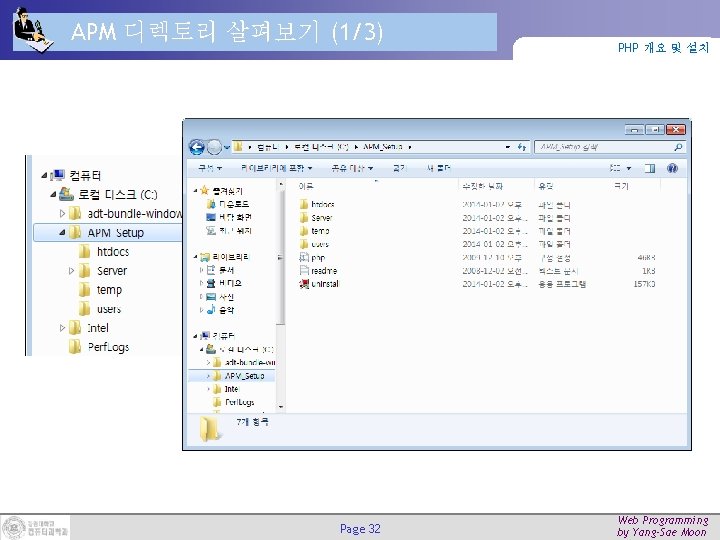
Task: Sort by the 수정한 날짜 column header
Action: point(483,186)
